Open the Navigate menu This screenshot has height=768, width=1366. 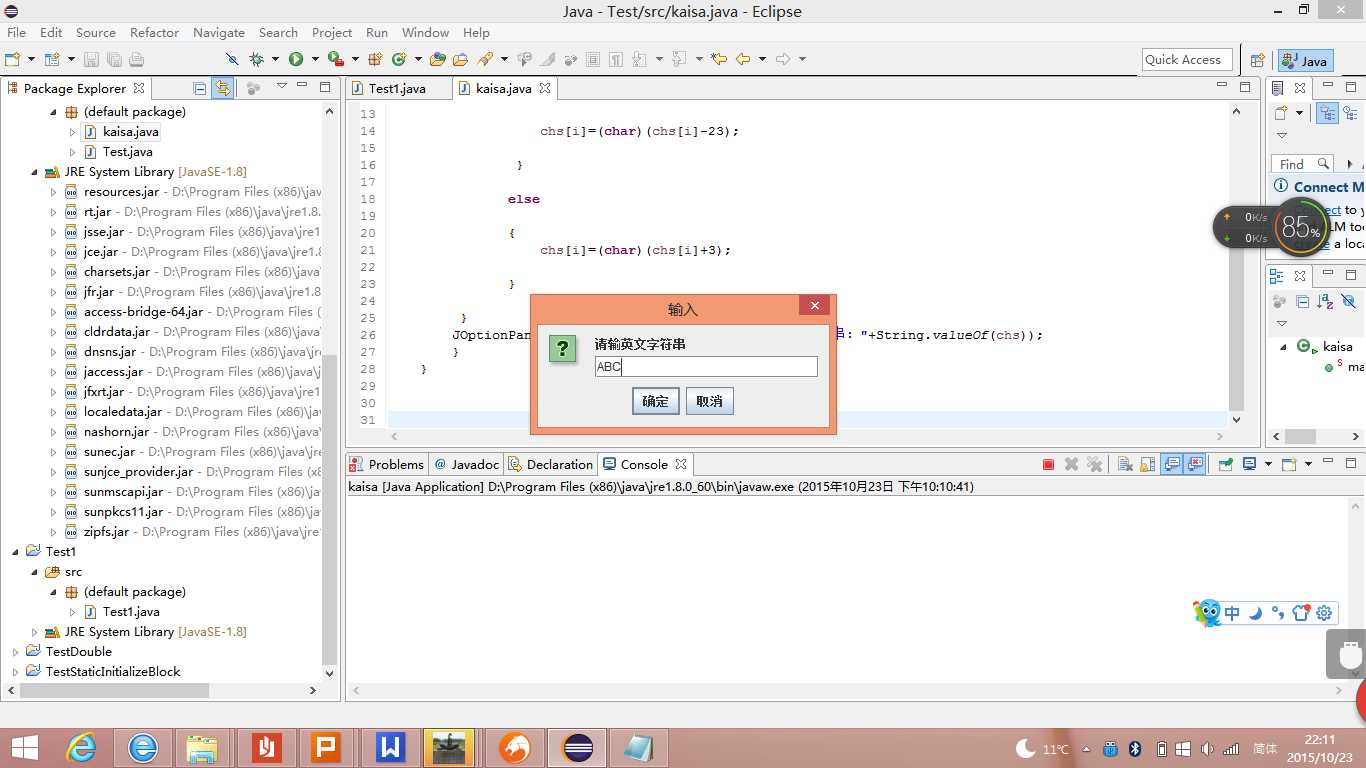click(x=219, y=32)
